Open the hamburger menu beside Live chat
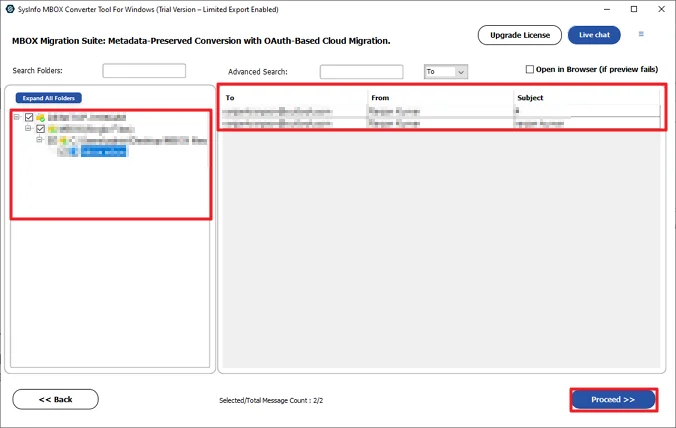 pos(641,34)
